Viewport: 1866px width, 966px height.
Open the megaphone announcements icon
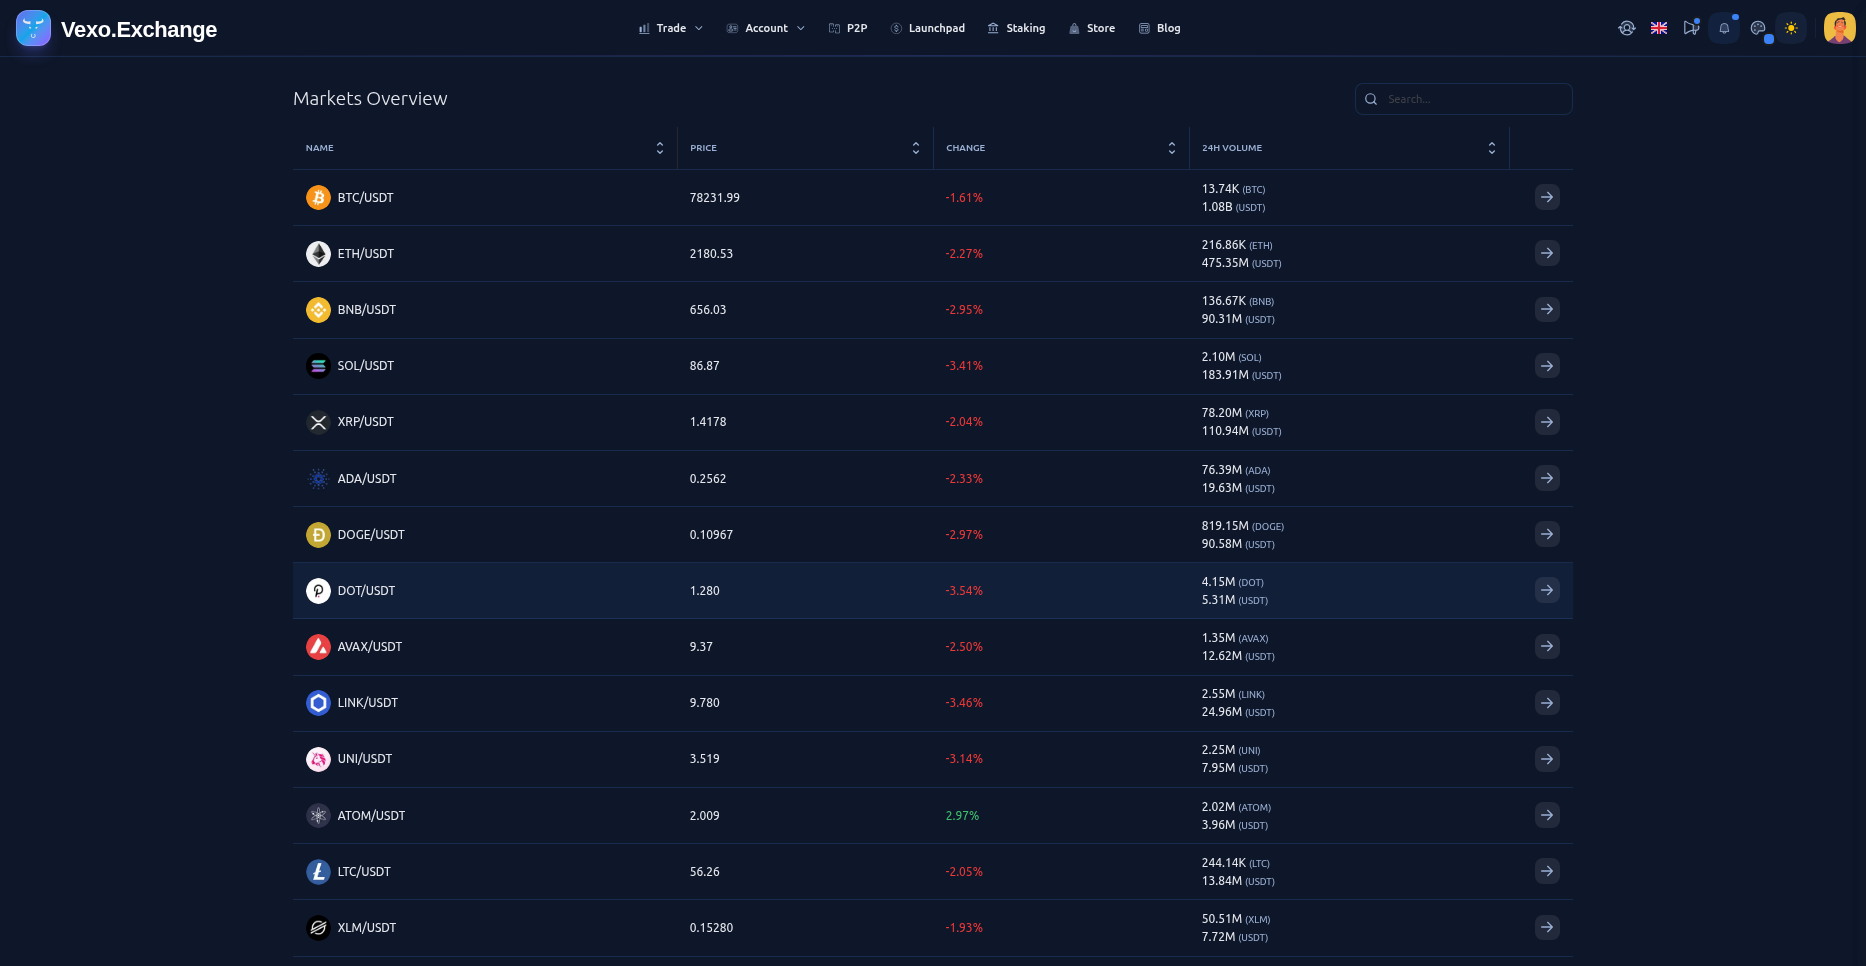(1691, 28)
